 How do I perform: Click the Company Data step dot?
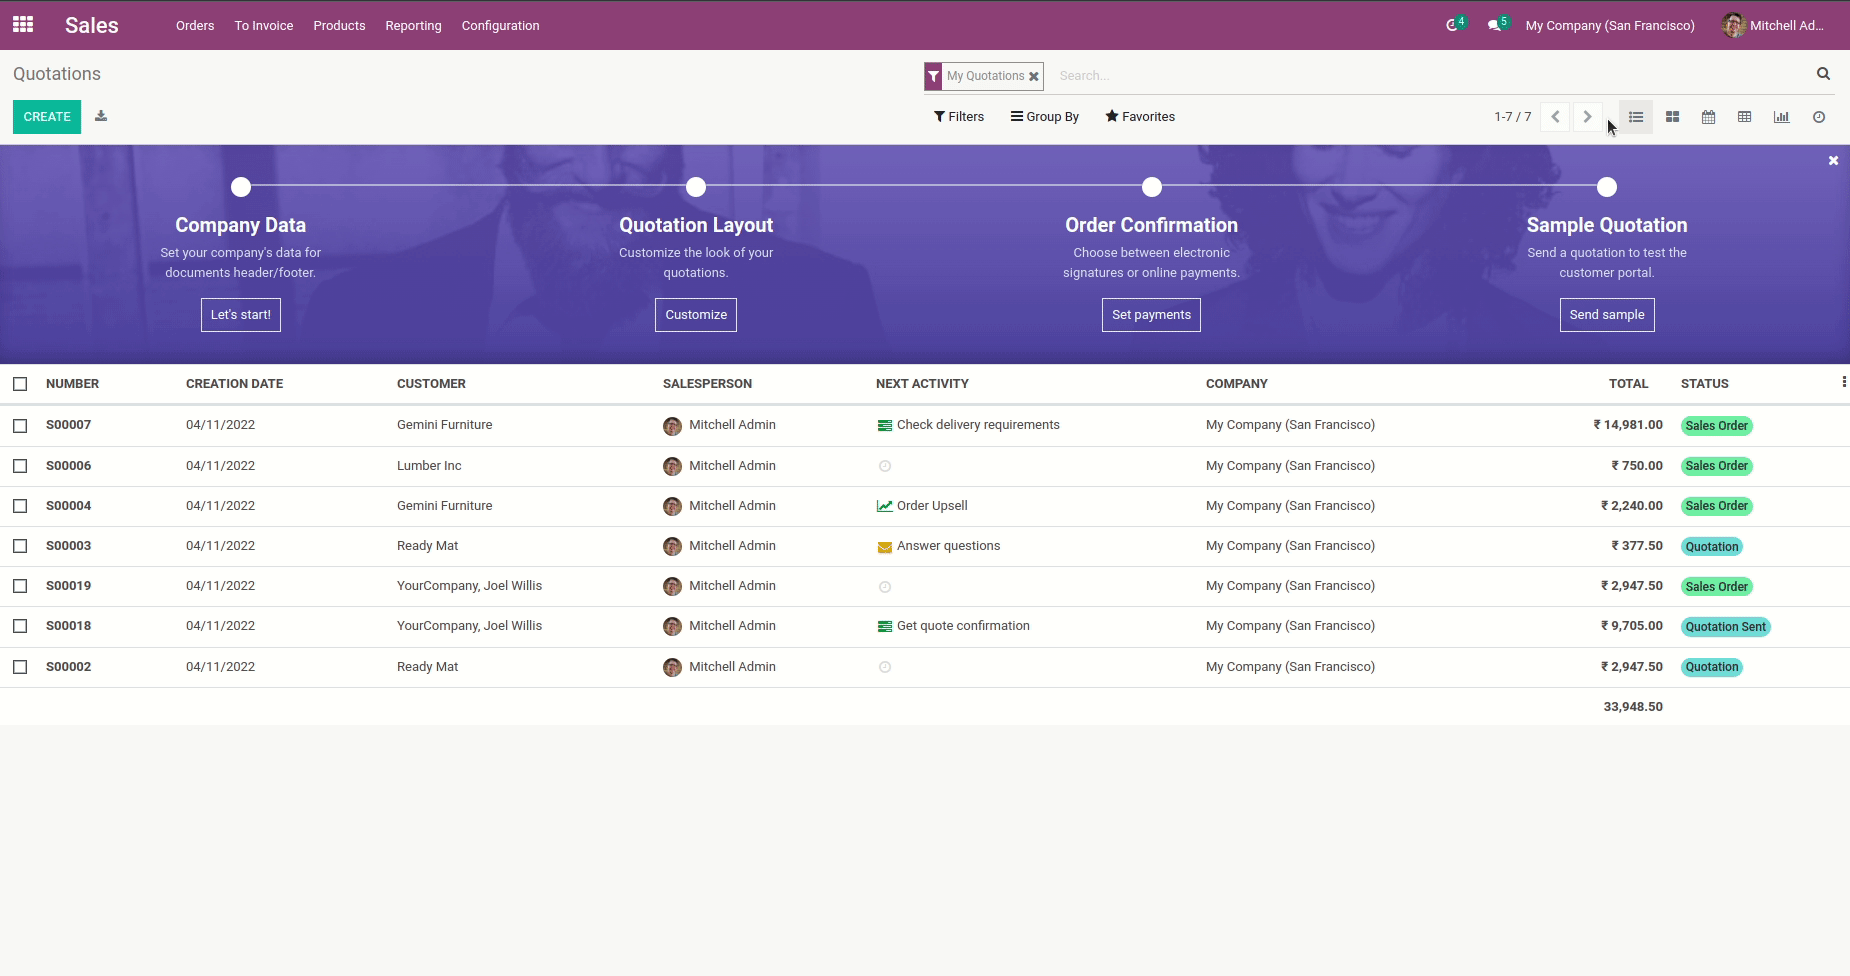tap(241, 187)
